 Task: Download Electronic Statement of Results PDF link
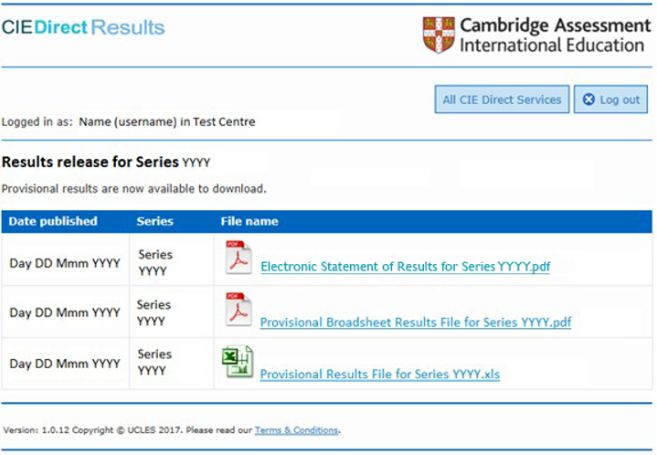point(405,267)
